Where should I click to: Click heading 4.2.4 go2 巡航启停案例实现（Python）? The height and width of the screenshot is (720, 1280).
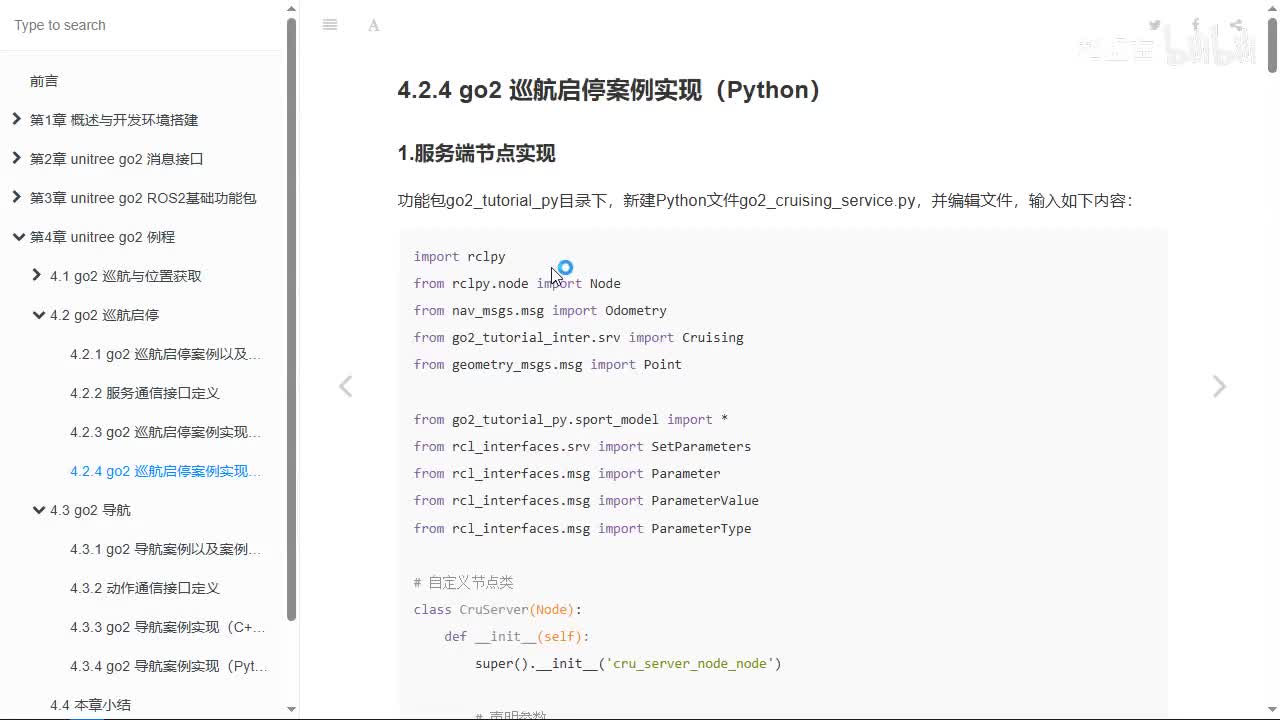coord(612,90)
